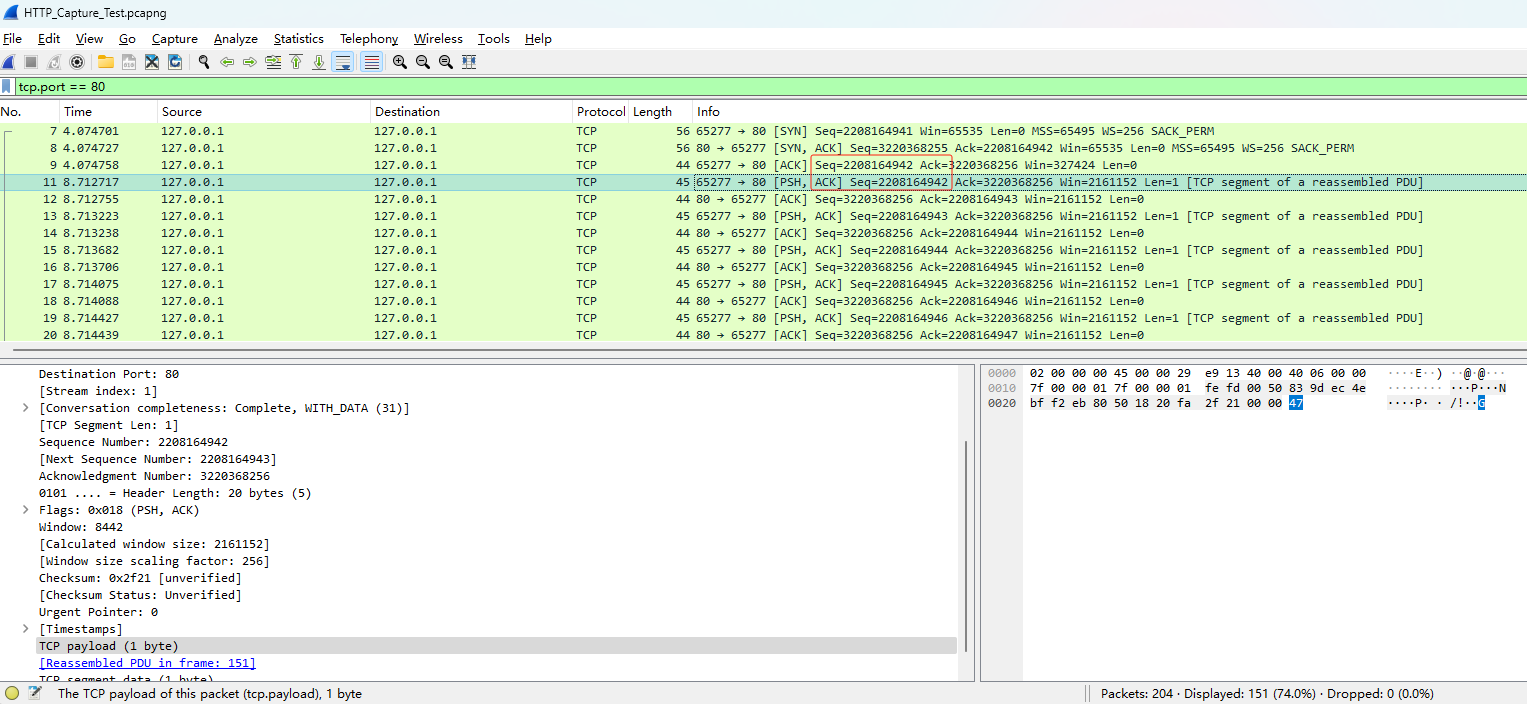
Task: Select packet 19 at time 8.714427
Action: [x=763, y=318]
